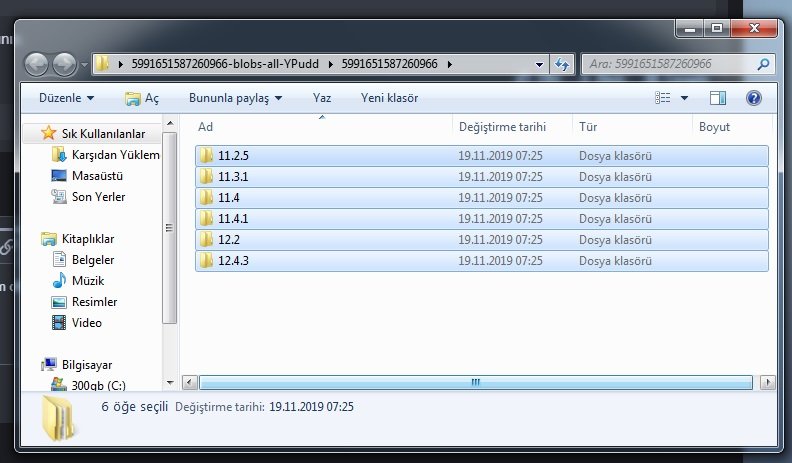Click the horizontal scrollbar thumb

coord(476,382)
